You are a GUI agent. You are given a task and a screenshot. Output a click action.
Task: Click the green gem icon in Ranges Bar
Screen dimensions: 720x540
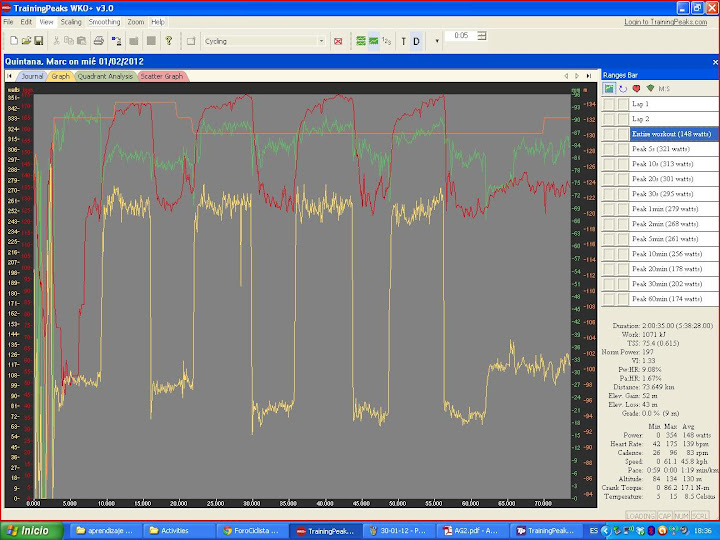point(650,88)
